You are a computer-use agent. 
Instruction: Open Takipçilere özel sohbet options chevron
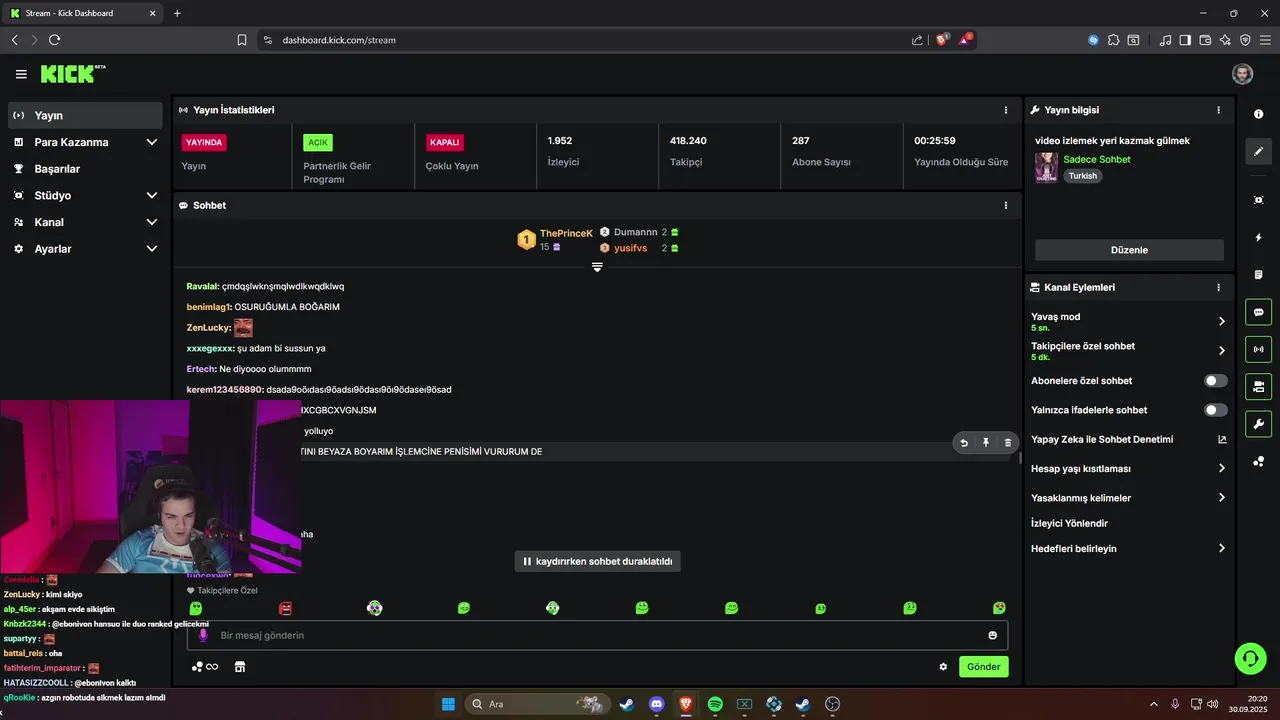click(x=1221, y=351)
